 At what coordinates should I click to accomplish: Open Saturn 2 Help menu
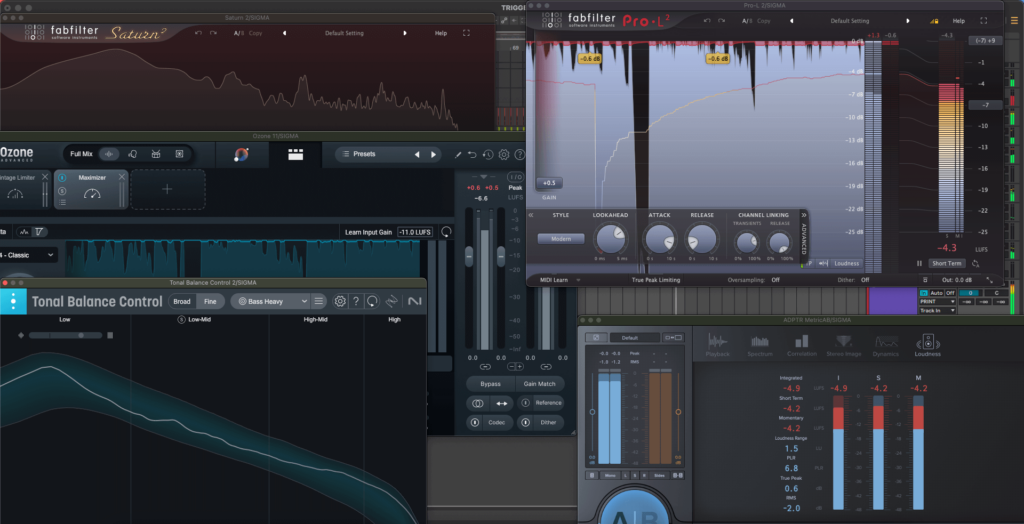click(x=441, y=33)
